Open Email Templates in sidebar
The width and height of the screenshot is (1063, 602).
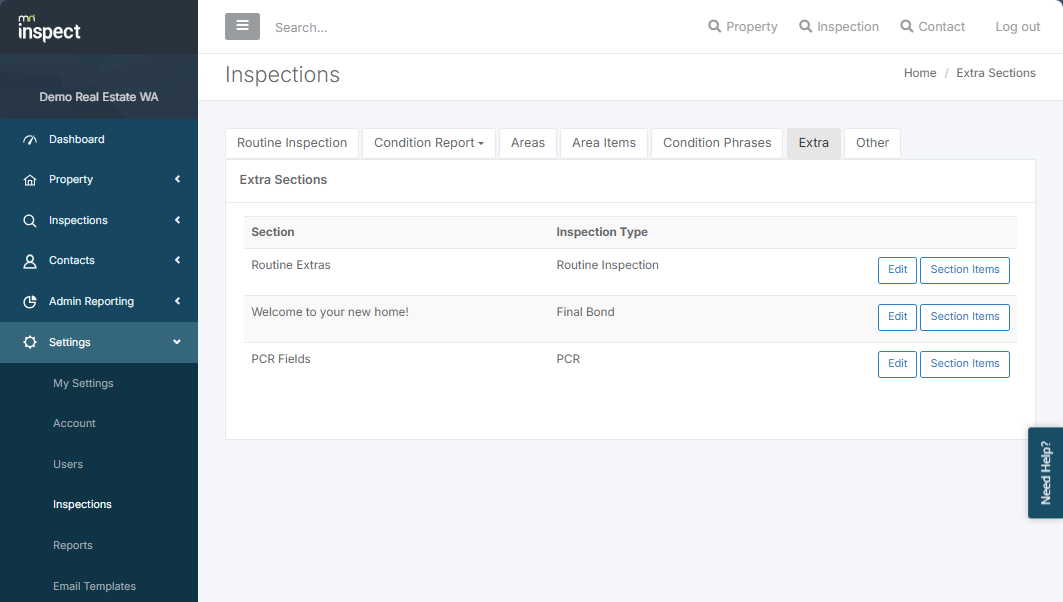click(x=94, y=586)
